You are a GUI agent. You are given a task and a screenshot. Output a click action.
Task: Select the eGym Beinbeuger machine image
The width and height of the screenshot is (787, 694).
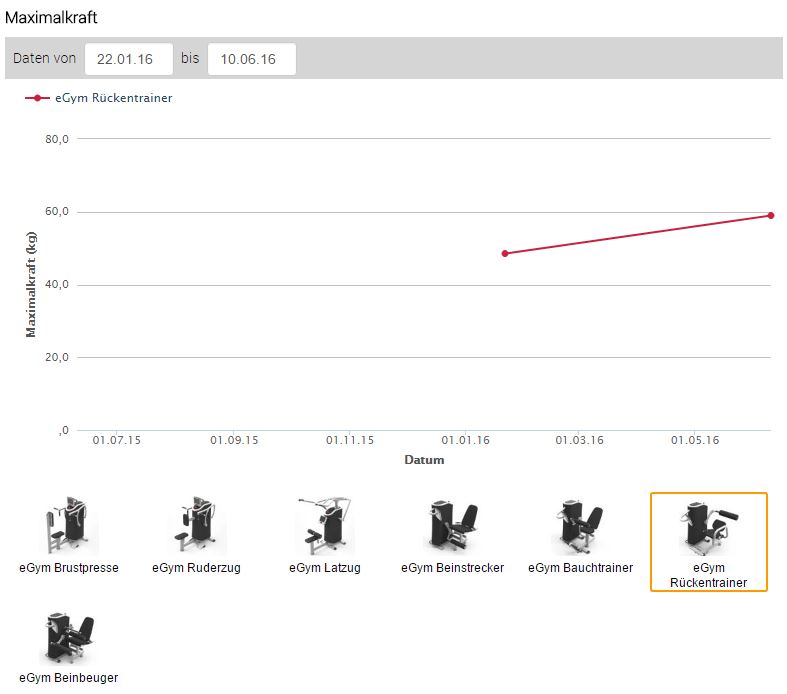[x=68, y=636]
